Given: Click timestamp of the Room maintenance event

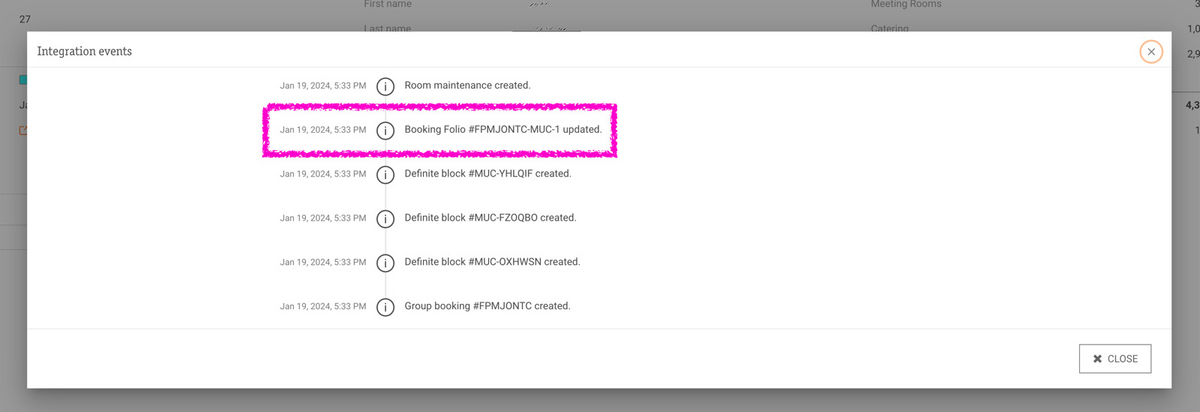Looking at the screenshot, I should pos(323,86).
